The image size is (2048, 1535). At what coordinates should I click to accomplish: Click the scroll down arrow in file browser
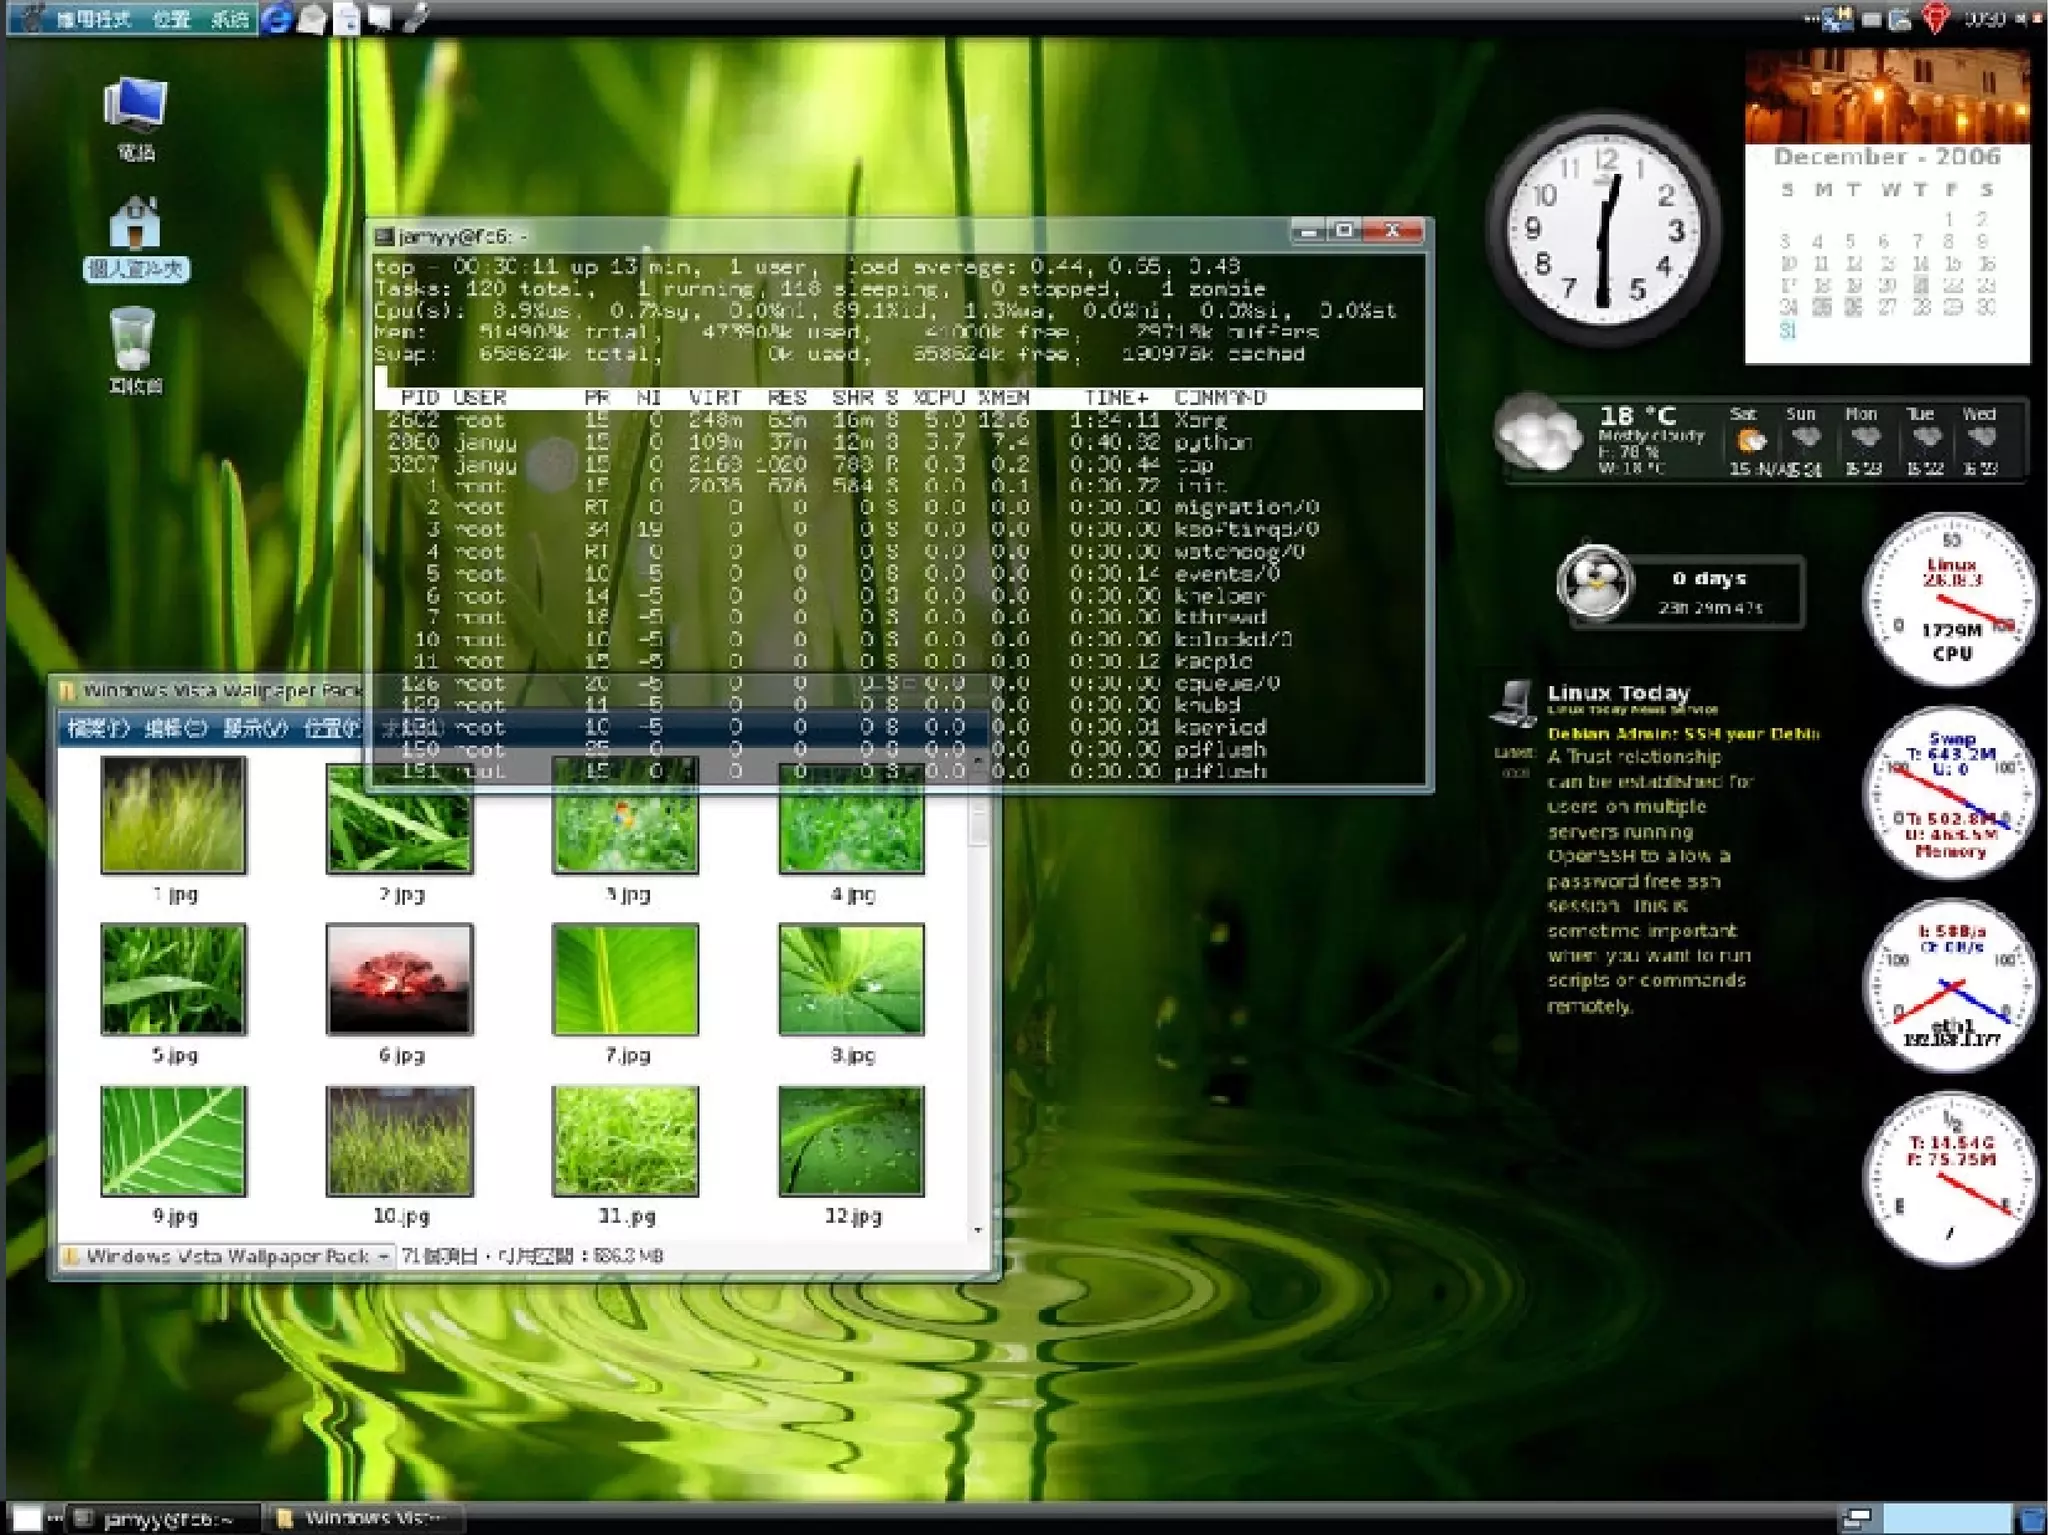click(978, 1230)
